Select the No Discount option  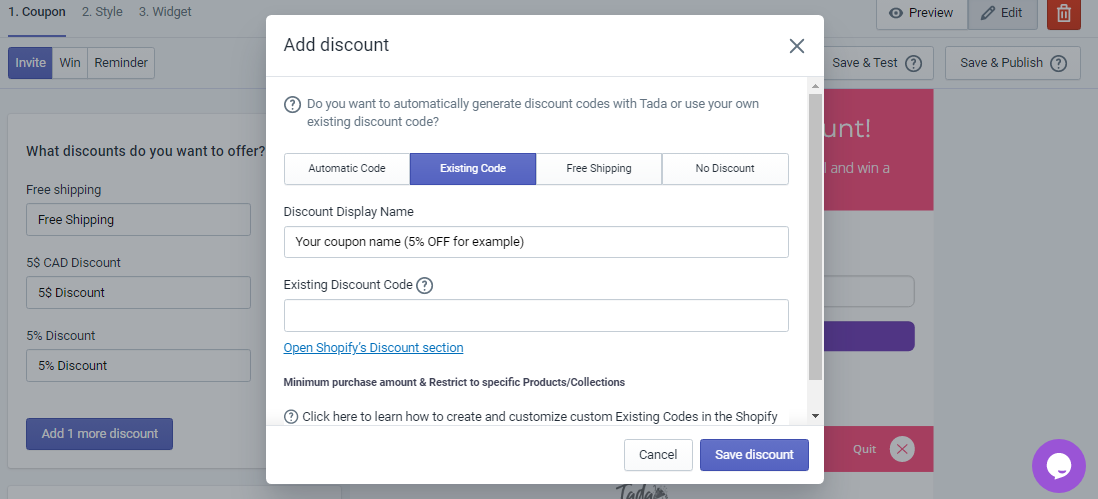coord(725,169)
